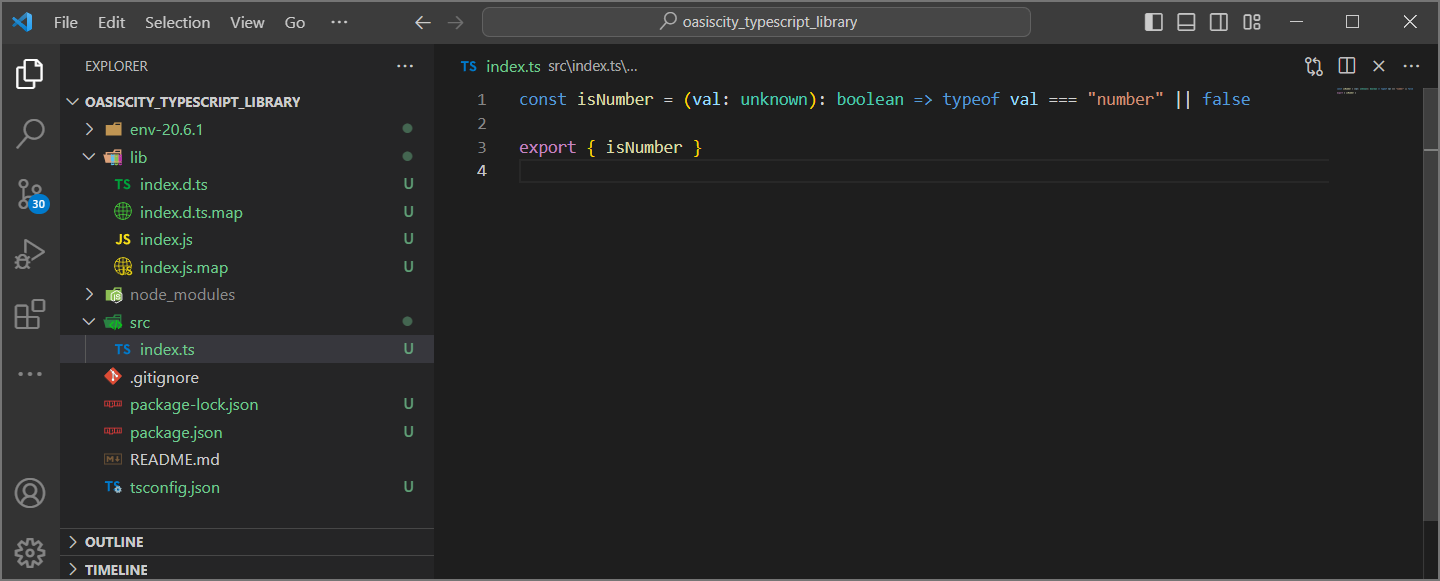Show hidden menus via title bar ellipsis

(x=340, y=22)
